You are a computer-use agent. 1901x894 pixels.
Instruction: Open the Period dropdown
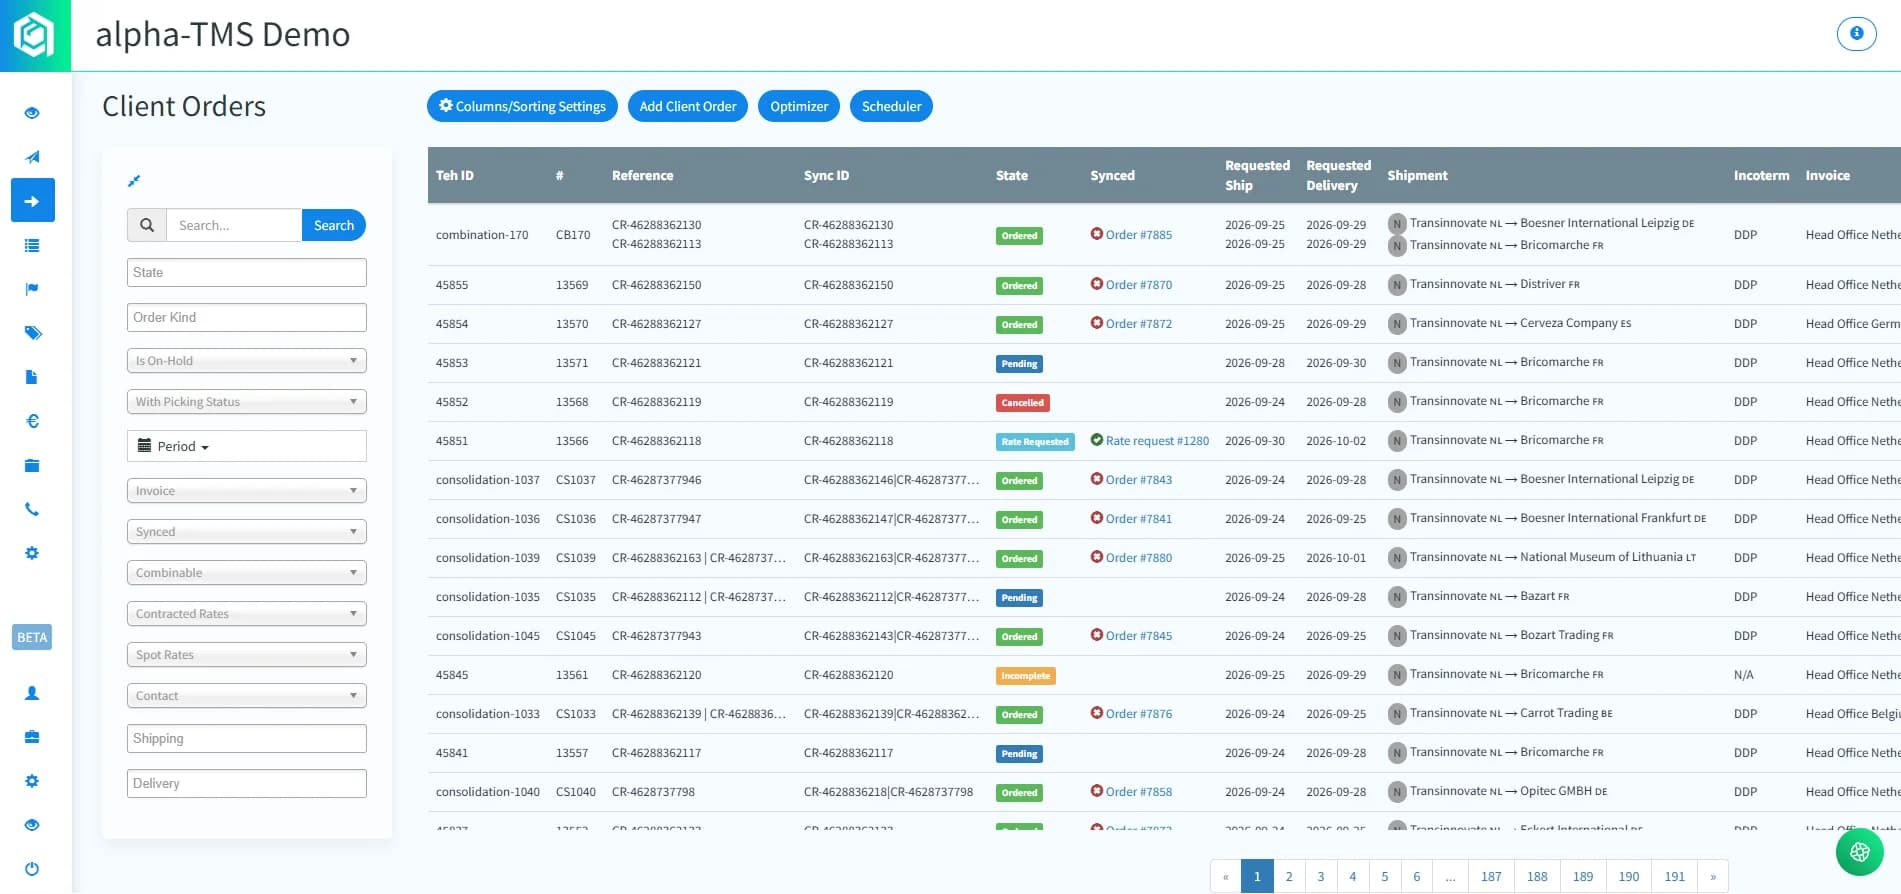tap(247, 446)
